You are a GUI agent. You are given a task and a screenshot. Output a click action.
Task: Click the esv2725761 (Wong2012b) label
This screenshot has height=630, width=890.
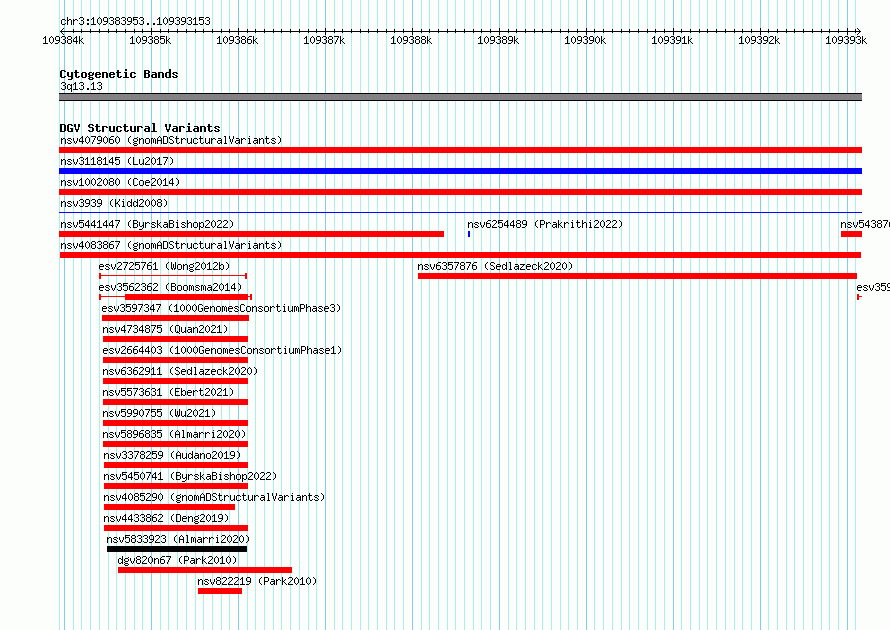coord(165,266)
